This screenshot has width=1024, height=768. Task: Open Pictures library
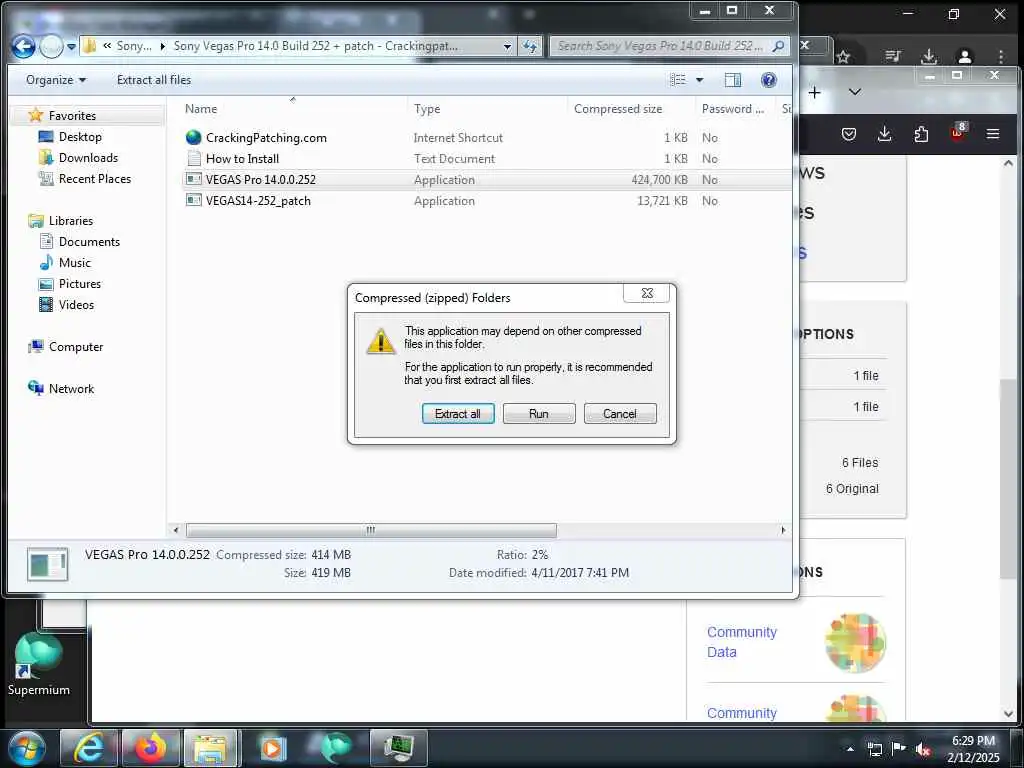pyautogui.click(x=80, y=283)
